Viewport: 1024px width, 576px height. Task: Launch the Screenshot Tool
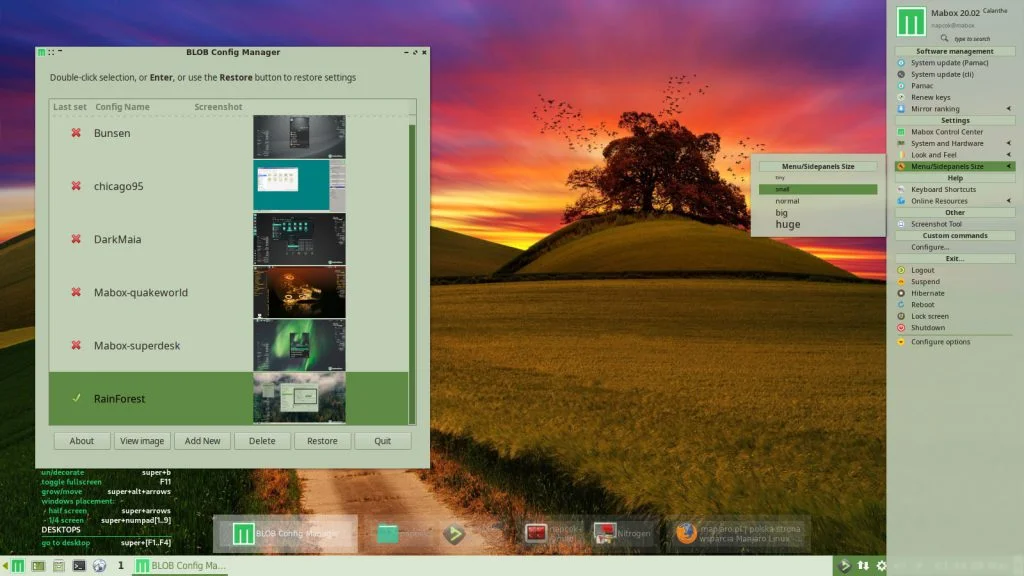936,224
